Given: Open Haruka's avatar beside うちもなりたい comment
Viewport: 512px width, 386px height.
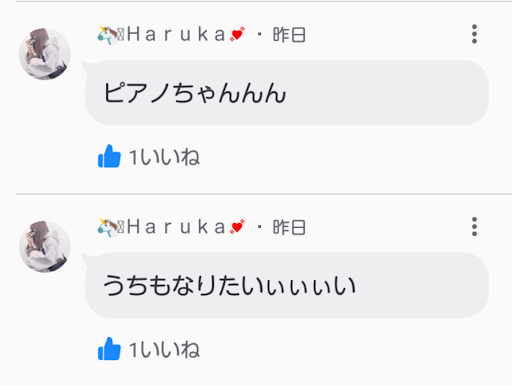Looking at the screenshot, I should [45, 247].
